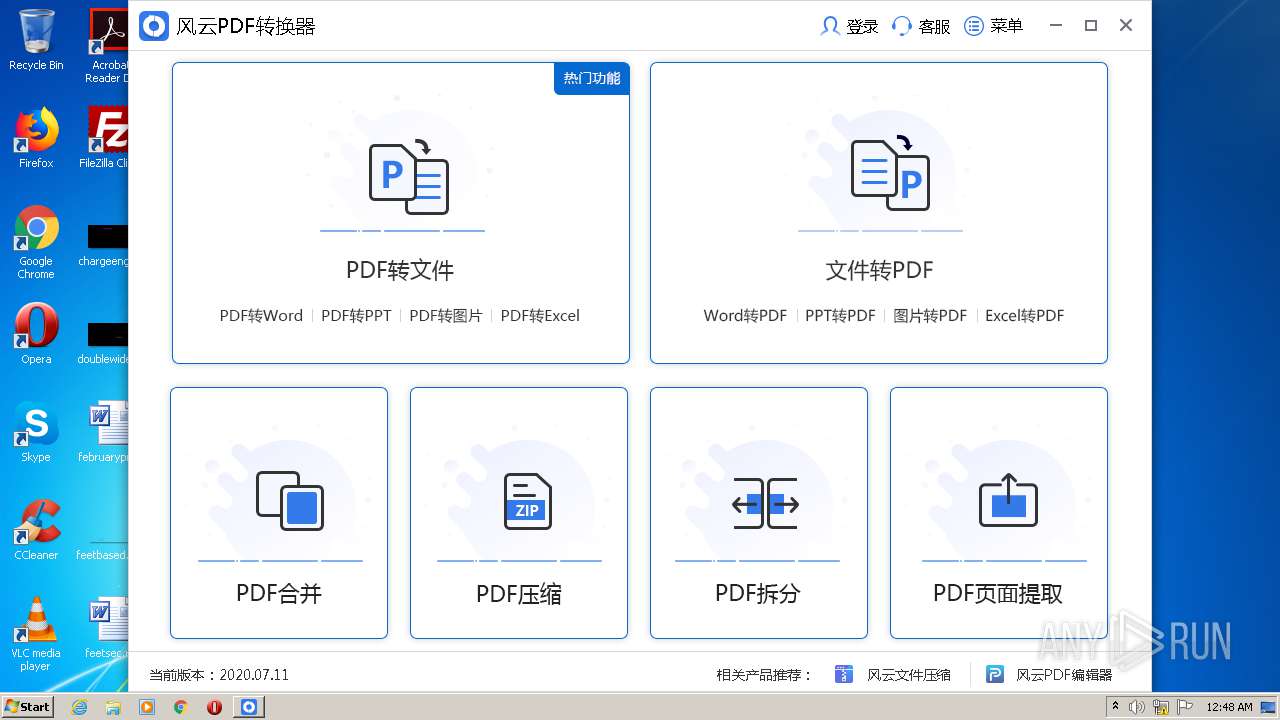Open the Recycle Bin desktop icon

[36, 40]
